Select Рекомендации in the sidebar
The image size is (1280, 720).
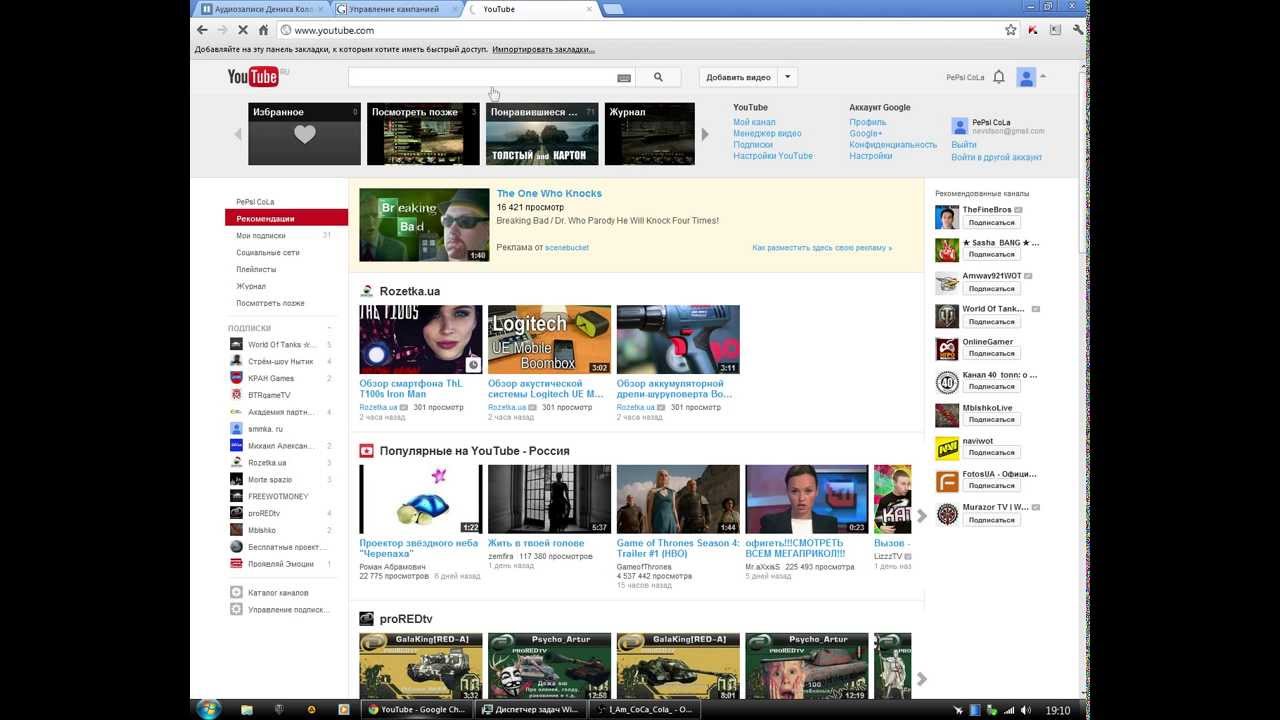pyautogui.click(x=286, y=218)
